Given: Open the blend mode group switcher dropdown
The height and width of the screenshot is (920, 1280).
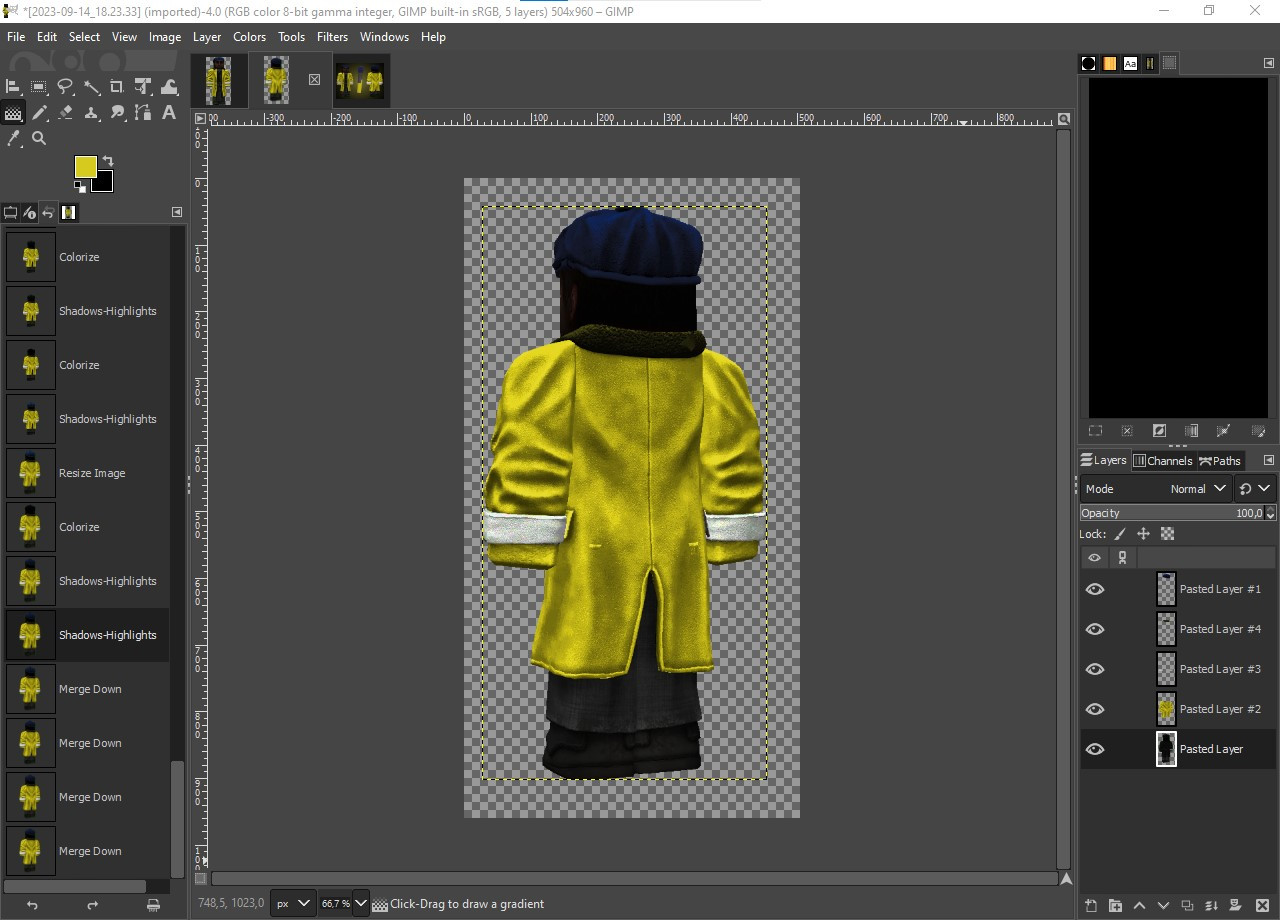Looking at the screenshot, I should (1254, 489).
